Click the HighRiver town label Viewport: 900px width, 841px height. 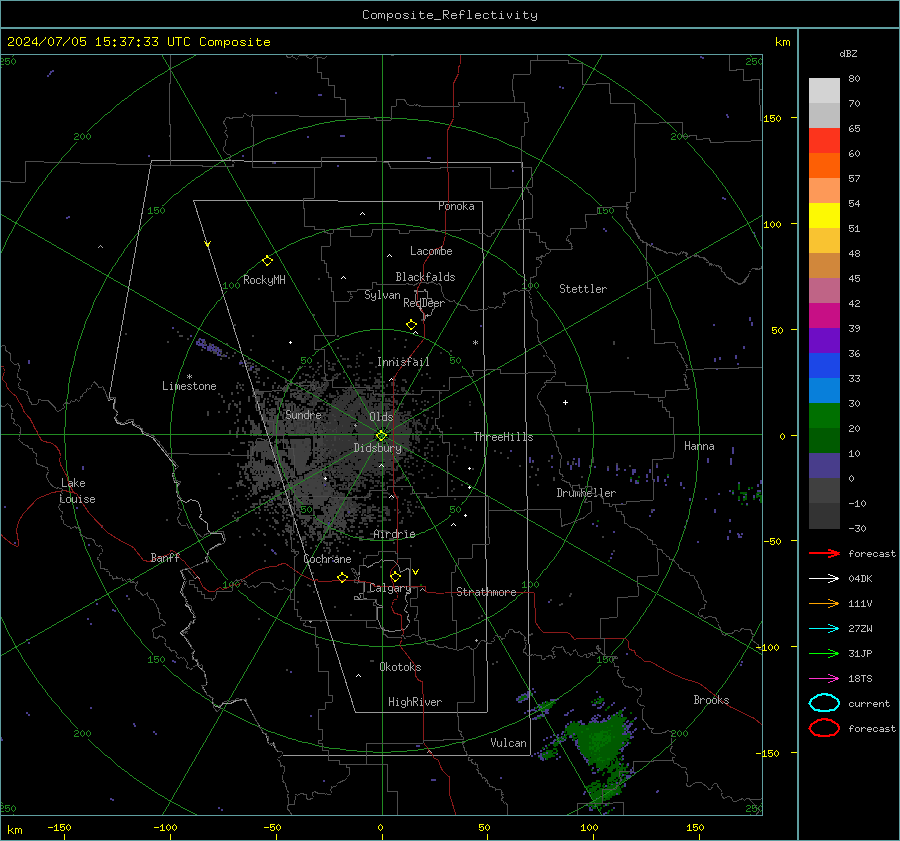coord(415,702)
